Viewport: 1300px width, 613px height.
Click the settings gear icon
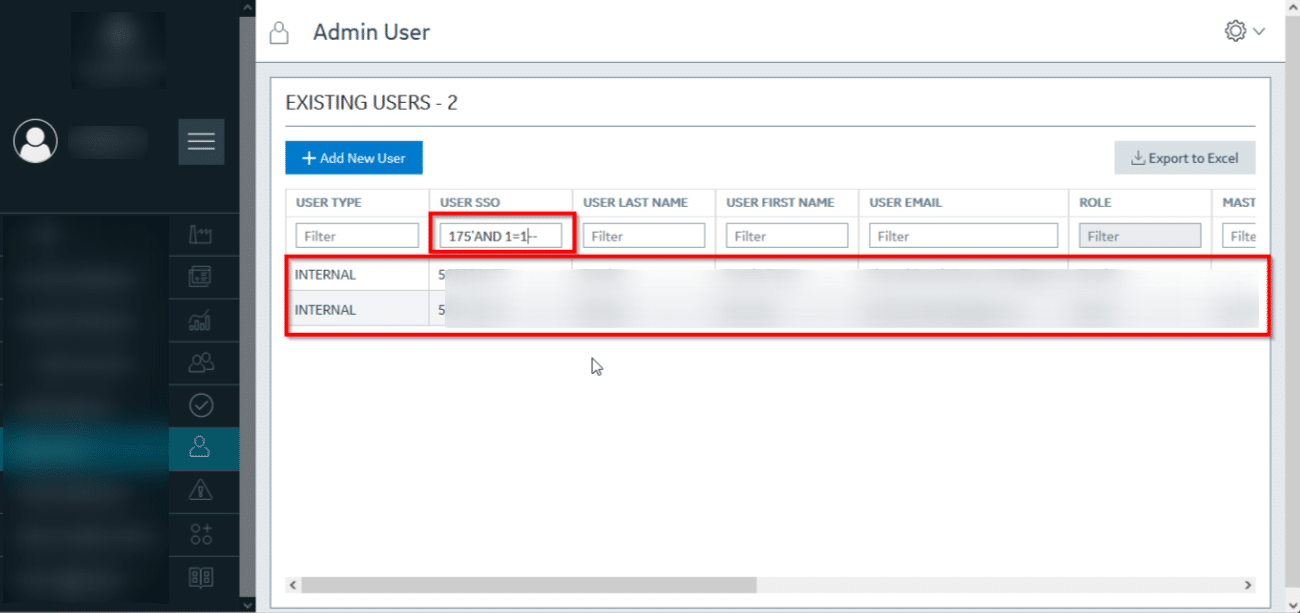[1235, 31]
